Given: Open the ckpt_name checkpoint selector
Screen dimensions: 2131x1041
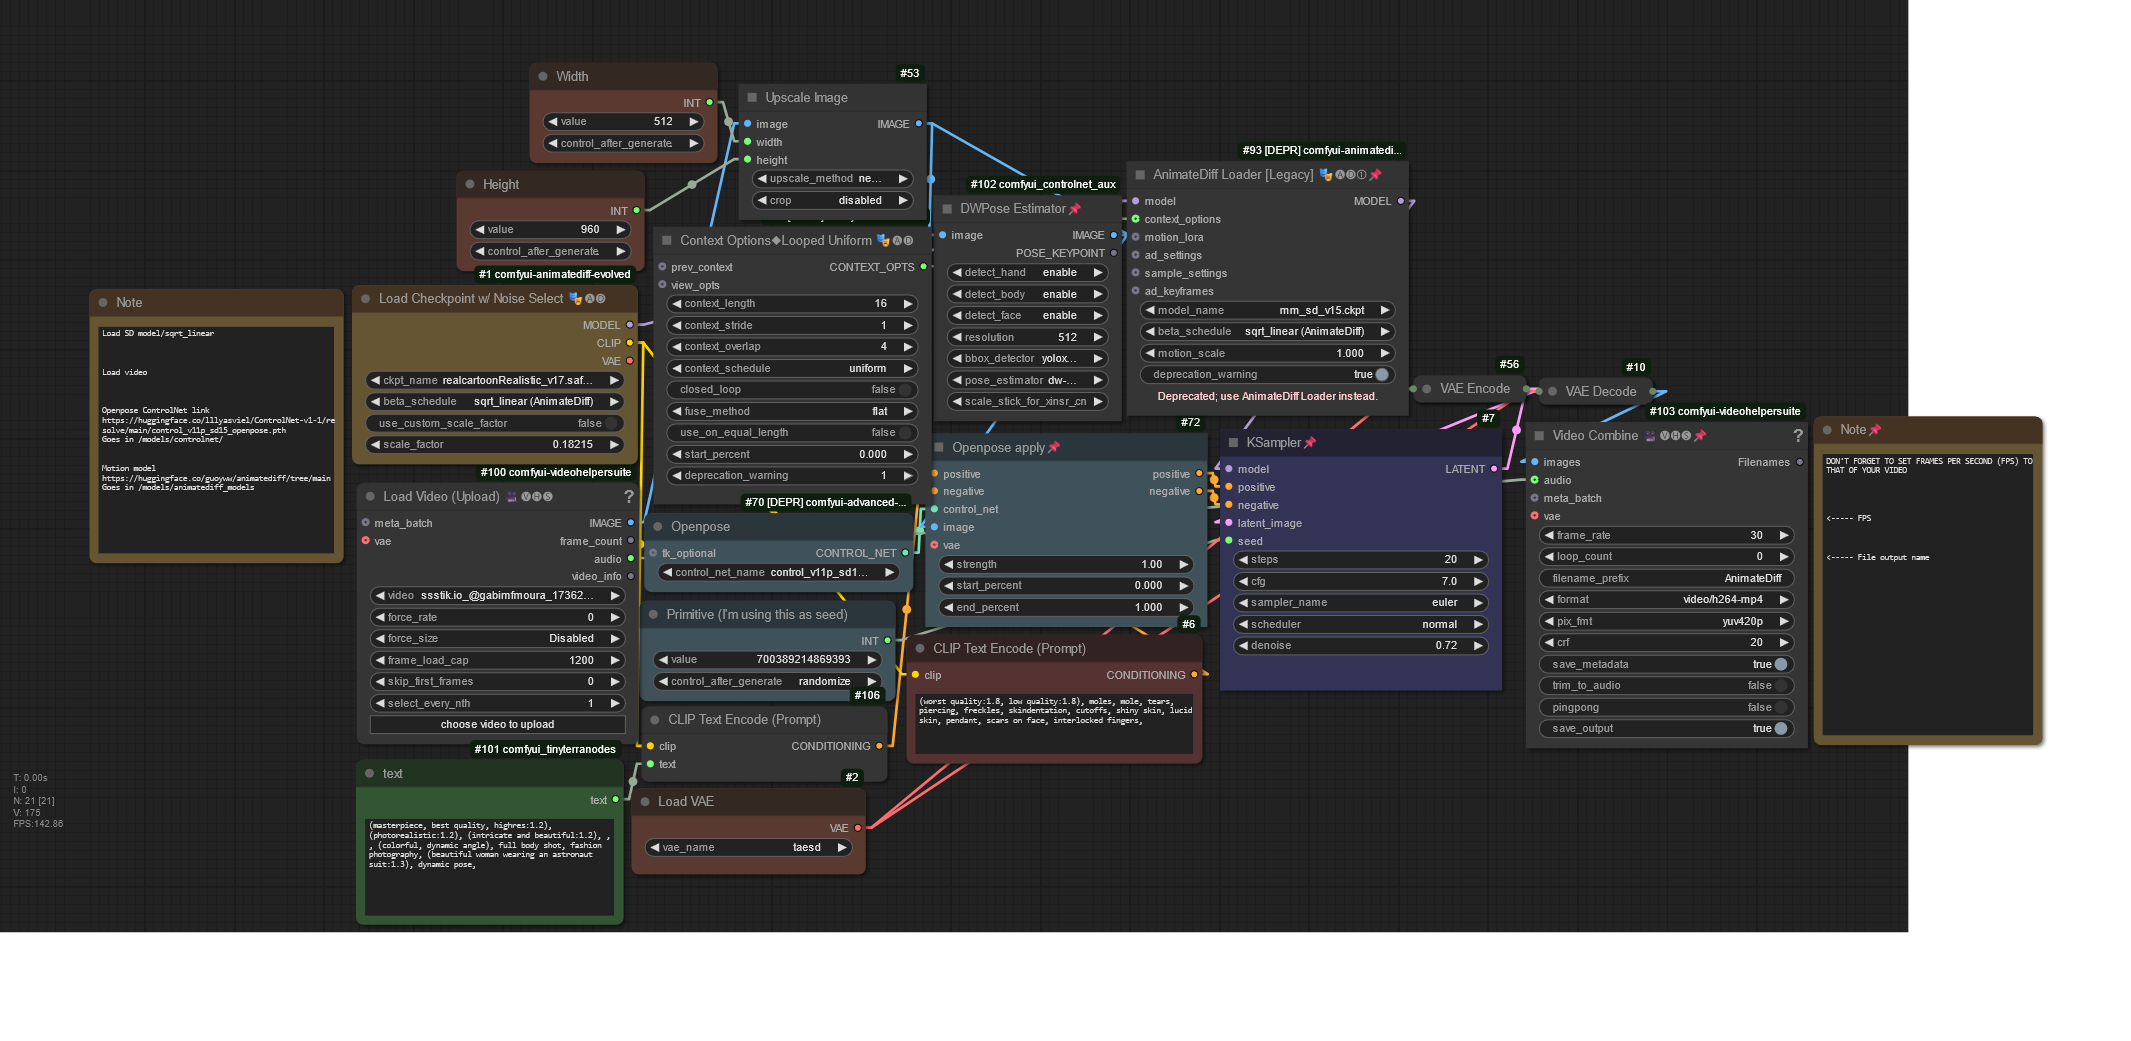Looking at the screenshot, I should point(495,381).
